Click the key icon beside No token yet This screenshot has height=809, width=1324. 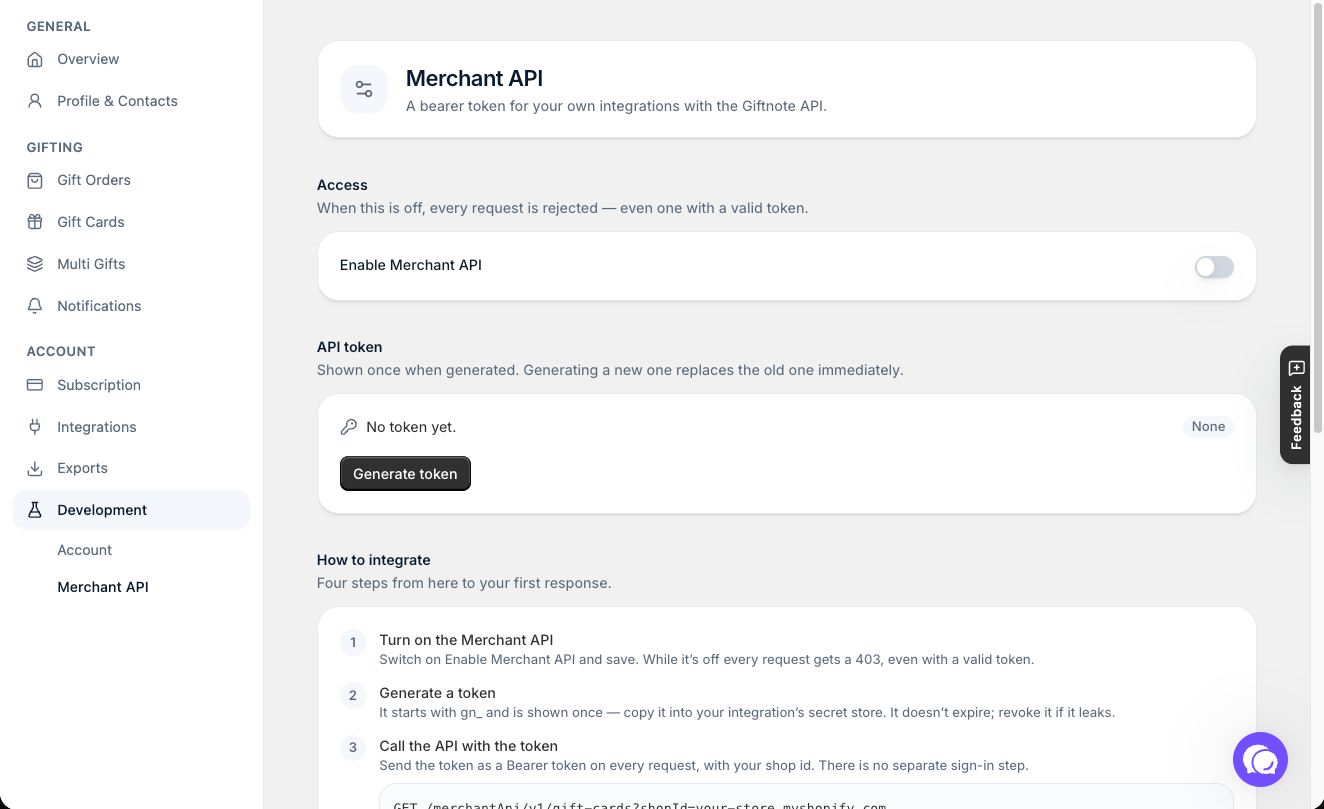coord(348,427)
